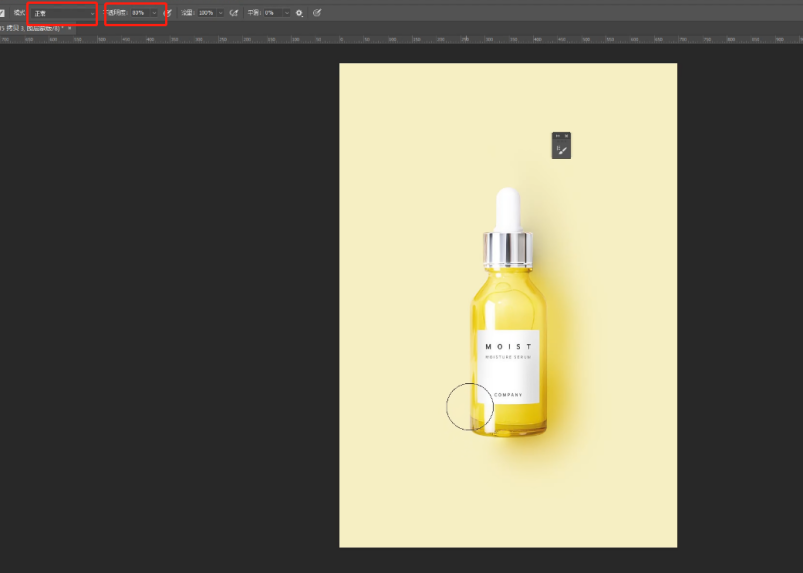Close the open document tab
The image size is (803, 573).
pyautogui.click(x=70, y=28)
